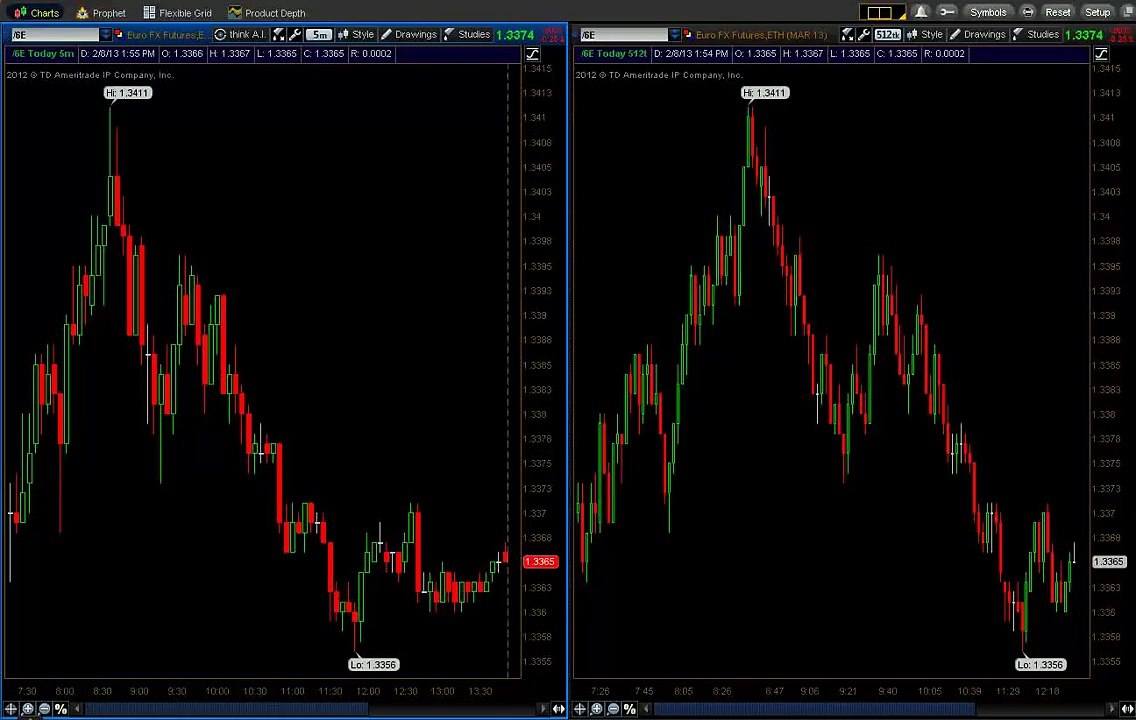The image size is (1136, 720).
Task: Switch to the Flexible Grid tab
Action: click(178, 12)
